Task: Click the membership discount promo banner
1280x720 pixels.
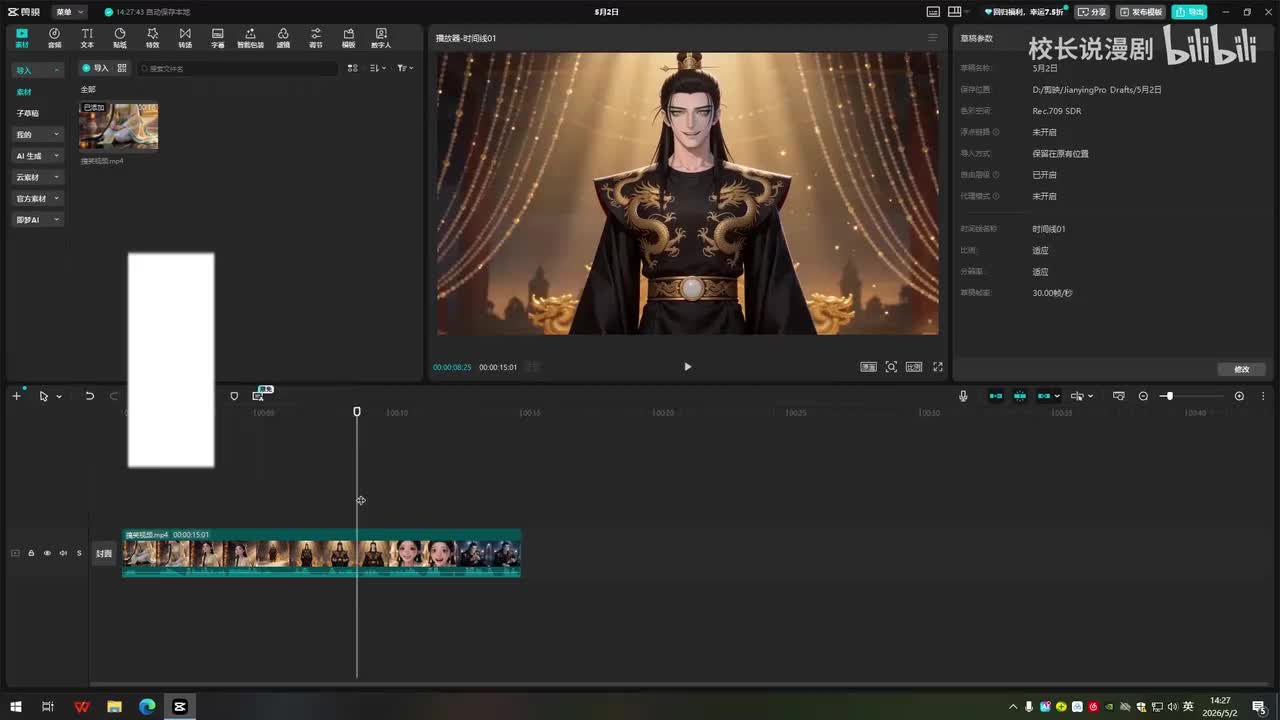Action: pos(1024,12)
